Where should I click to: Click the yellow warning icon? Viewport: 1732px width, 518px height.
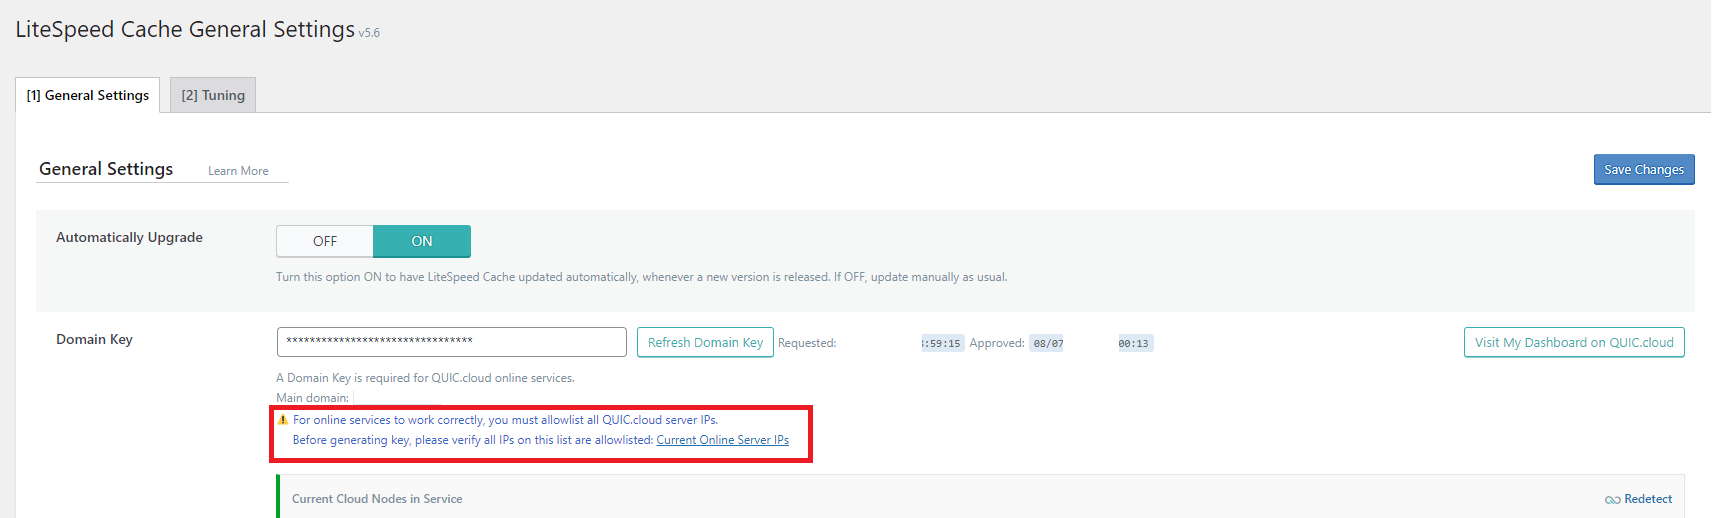tap(283, 420)
